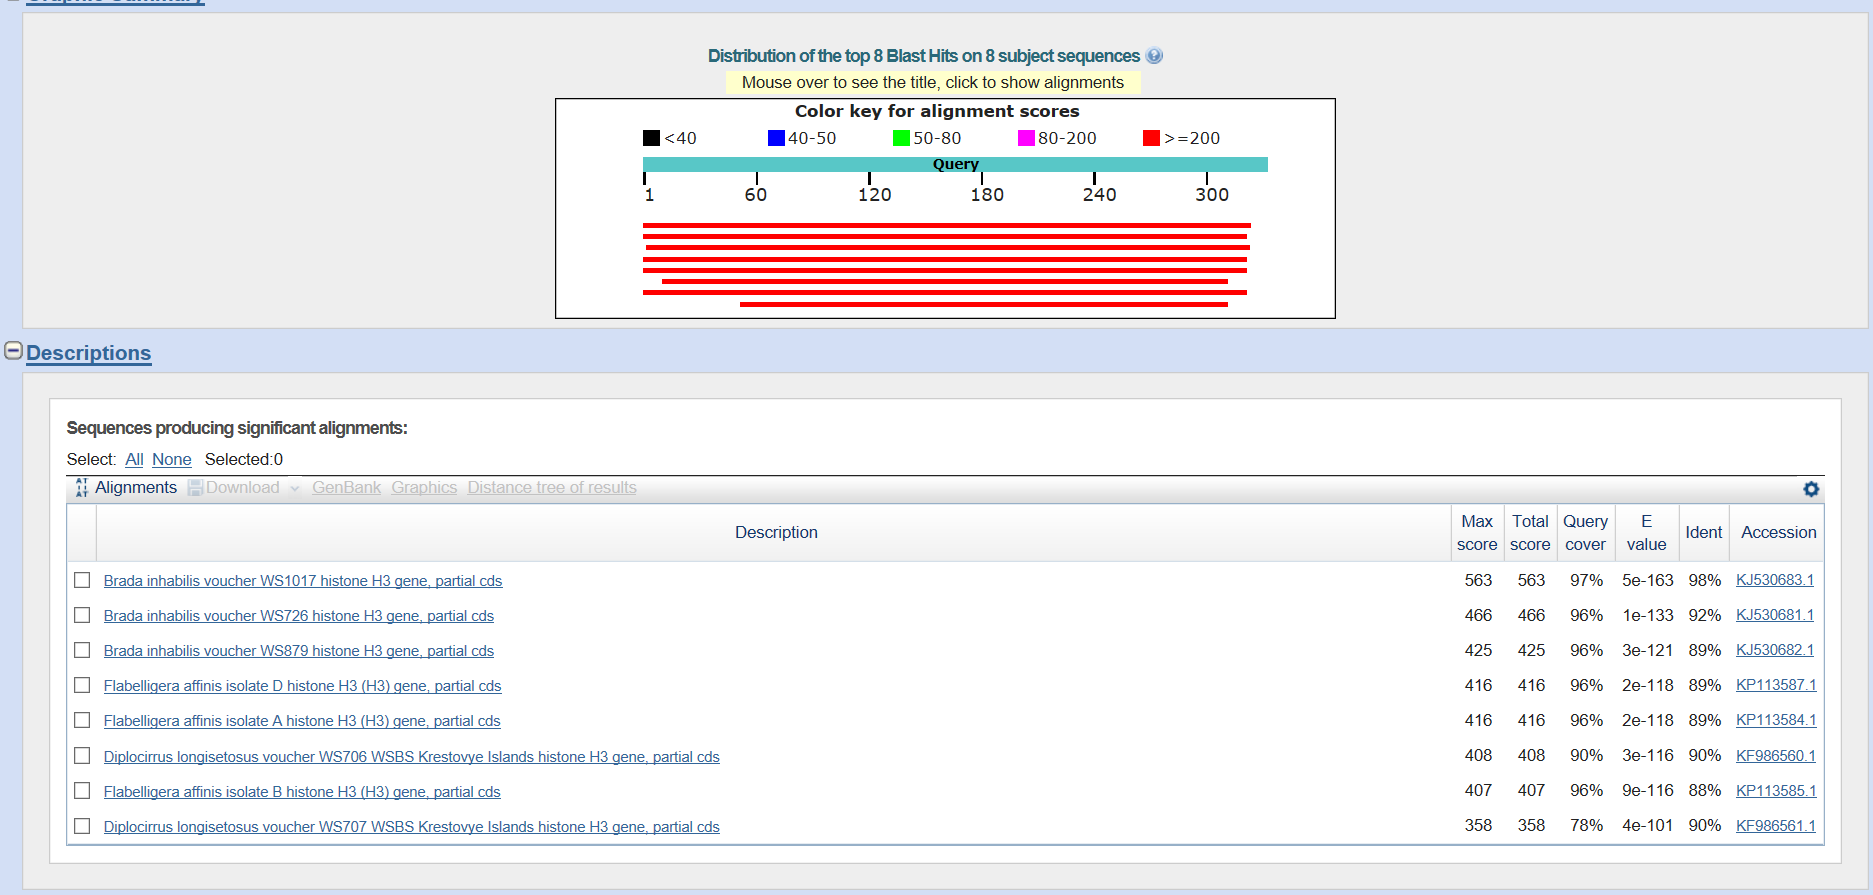The image size is (1873, 895).
Task: Tick checkbox for Flabelligera affinis isolate D
Action: pos(82,686)
